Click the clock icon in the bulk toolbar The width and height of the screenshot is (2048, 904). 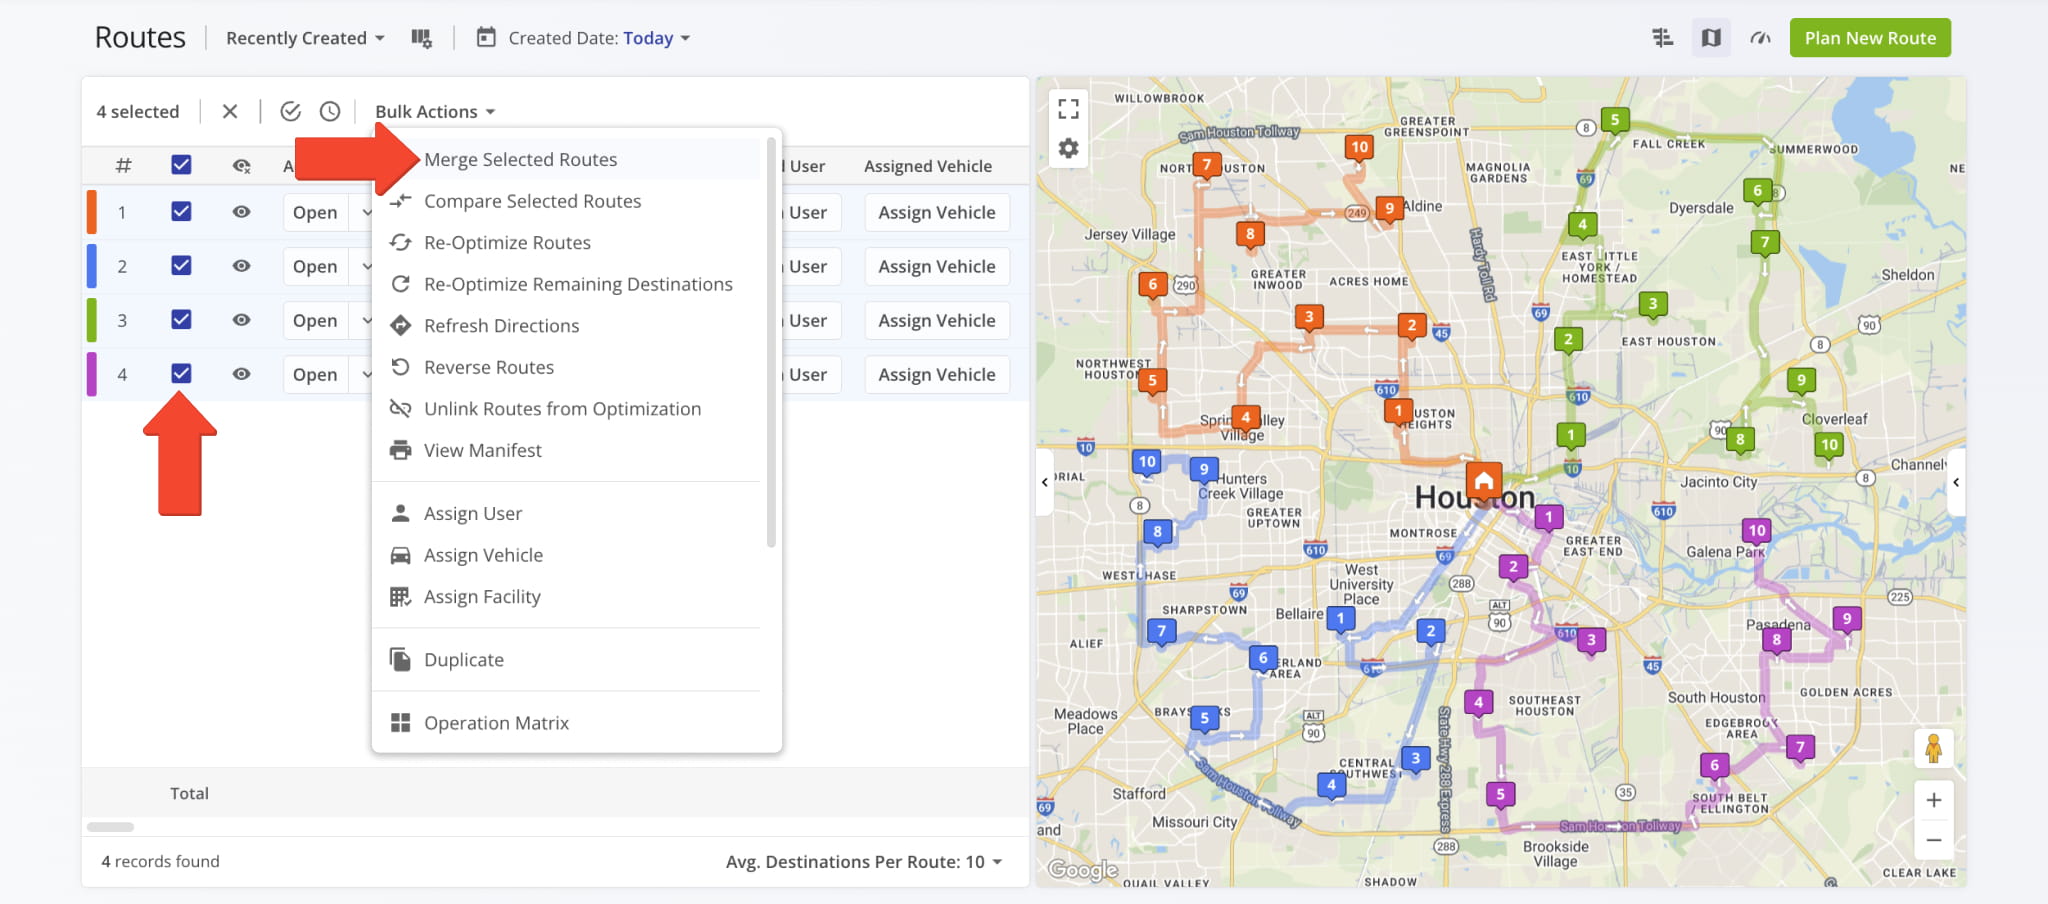pyautogui.click(x=331, y=111)
